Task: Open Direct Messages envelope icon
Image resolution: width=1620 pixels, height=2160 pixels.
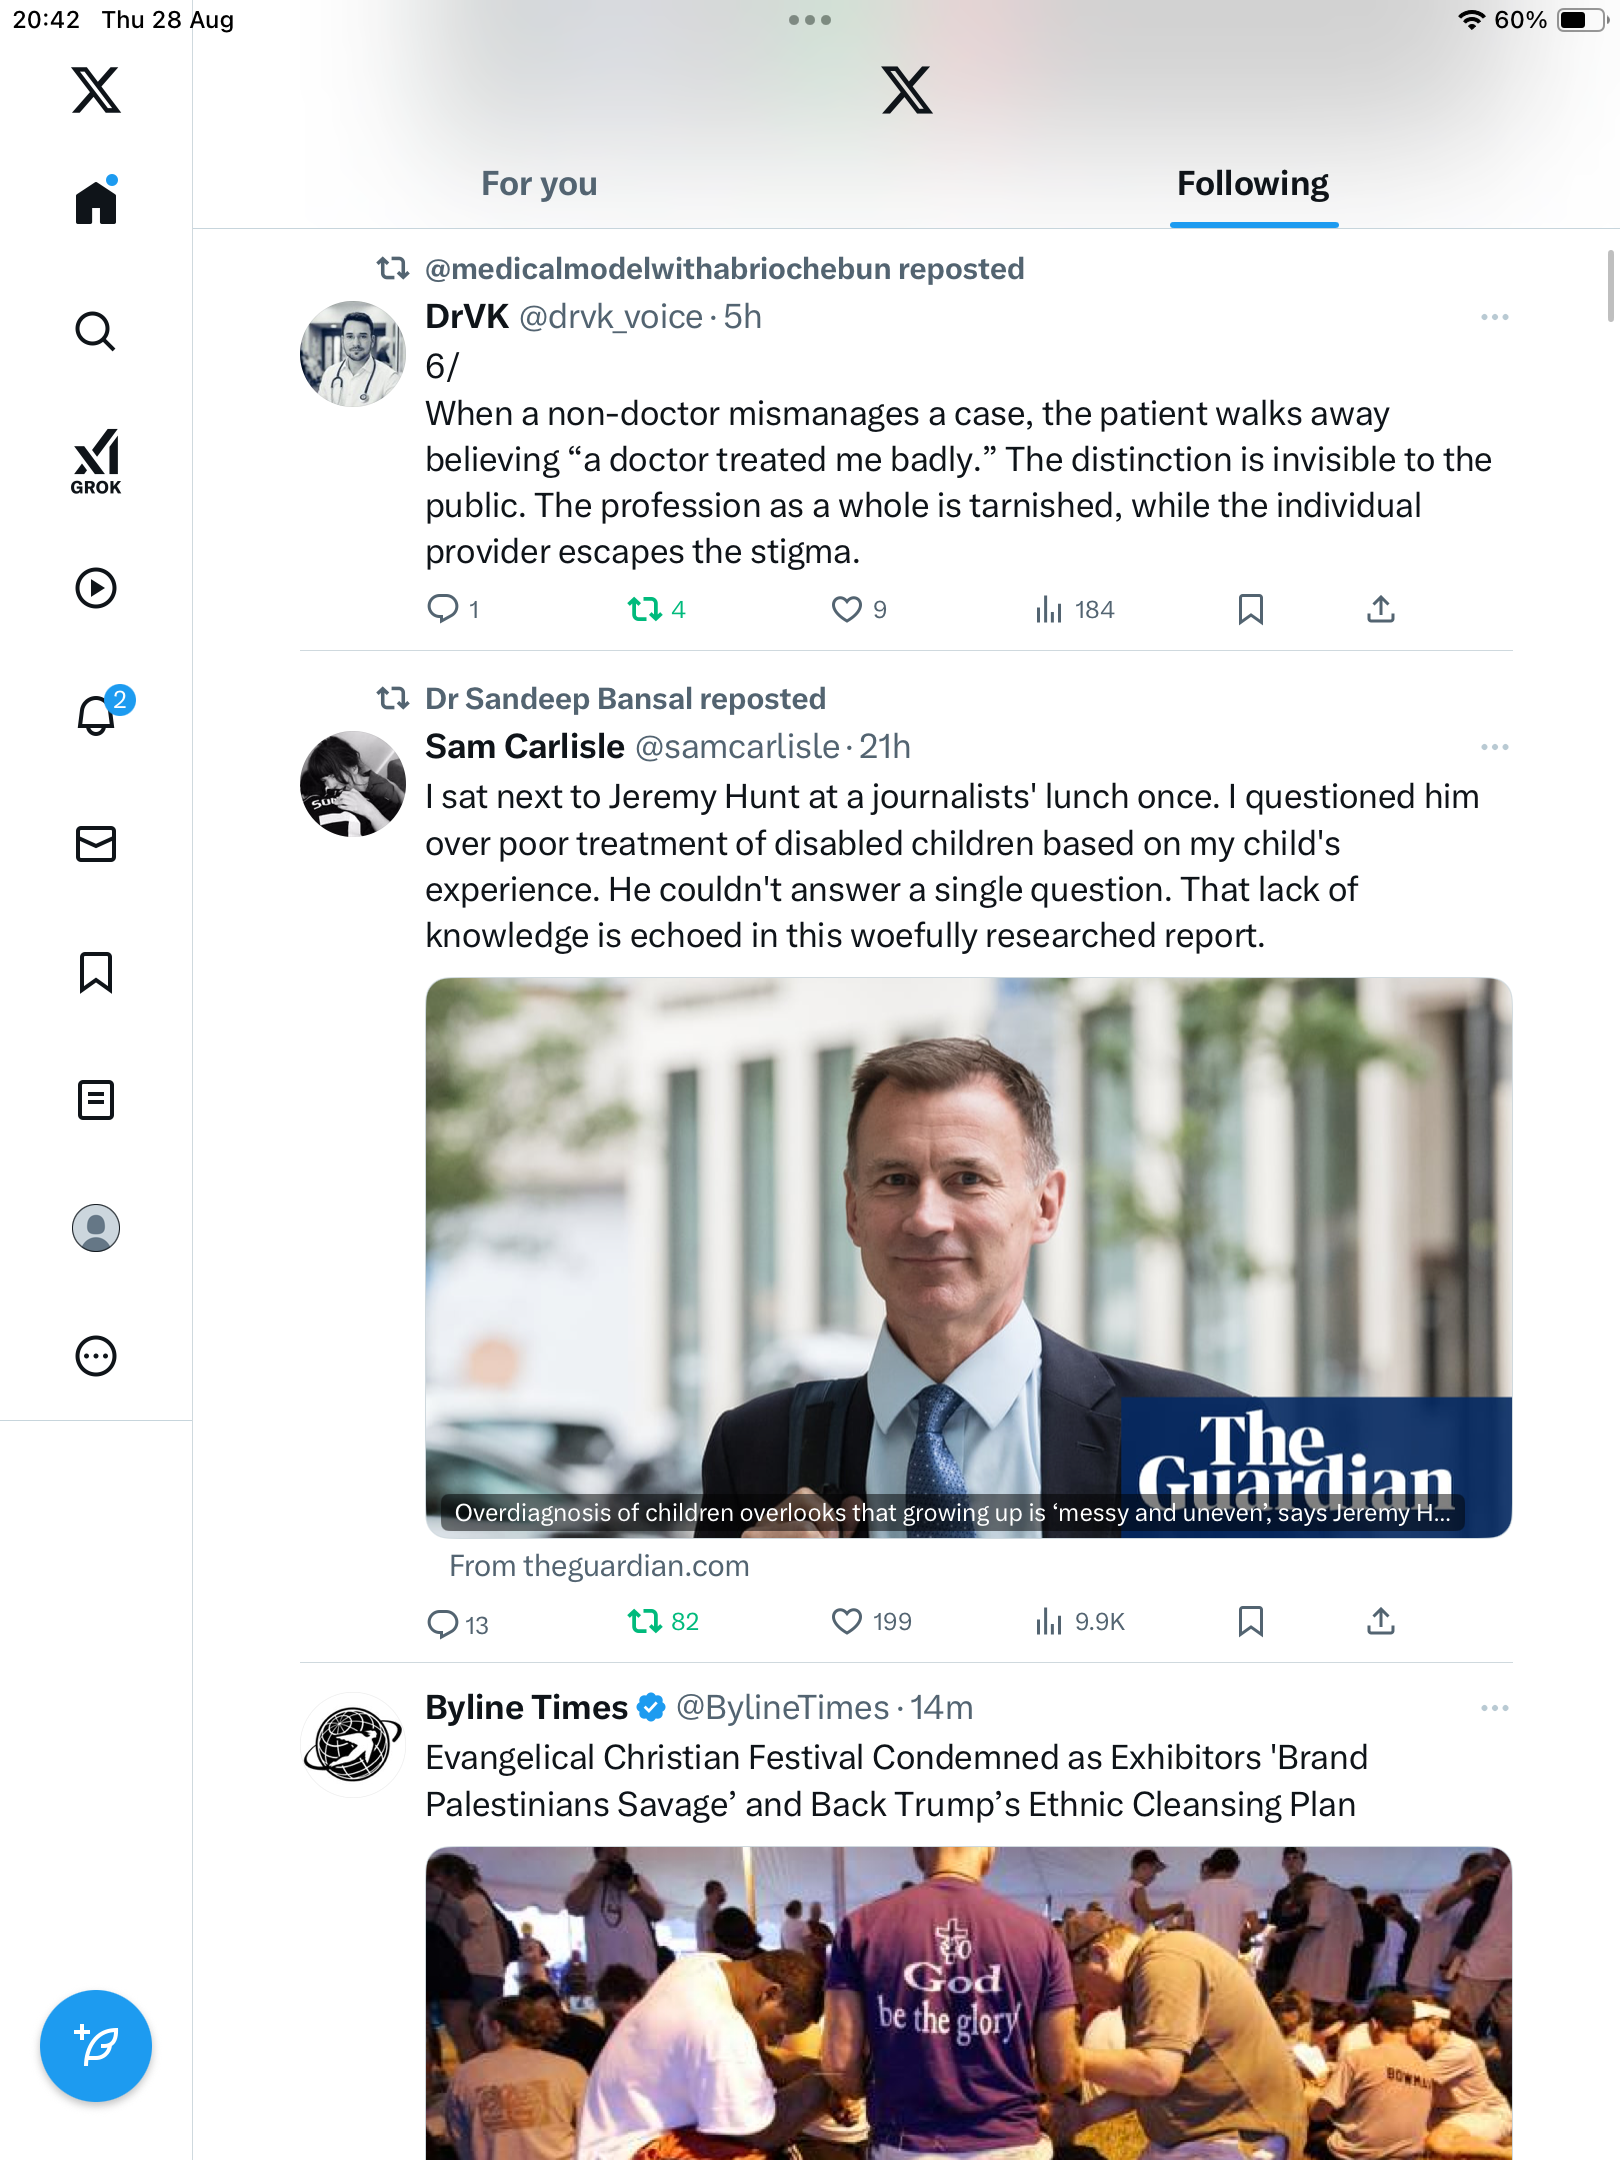Action: 96,844
